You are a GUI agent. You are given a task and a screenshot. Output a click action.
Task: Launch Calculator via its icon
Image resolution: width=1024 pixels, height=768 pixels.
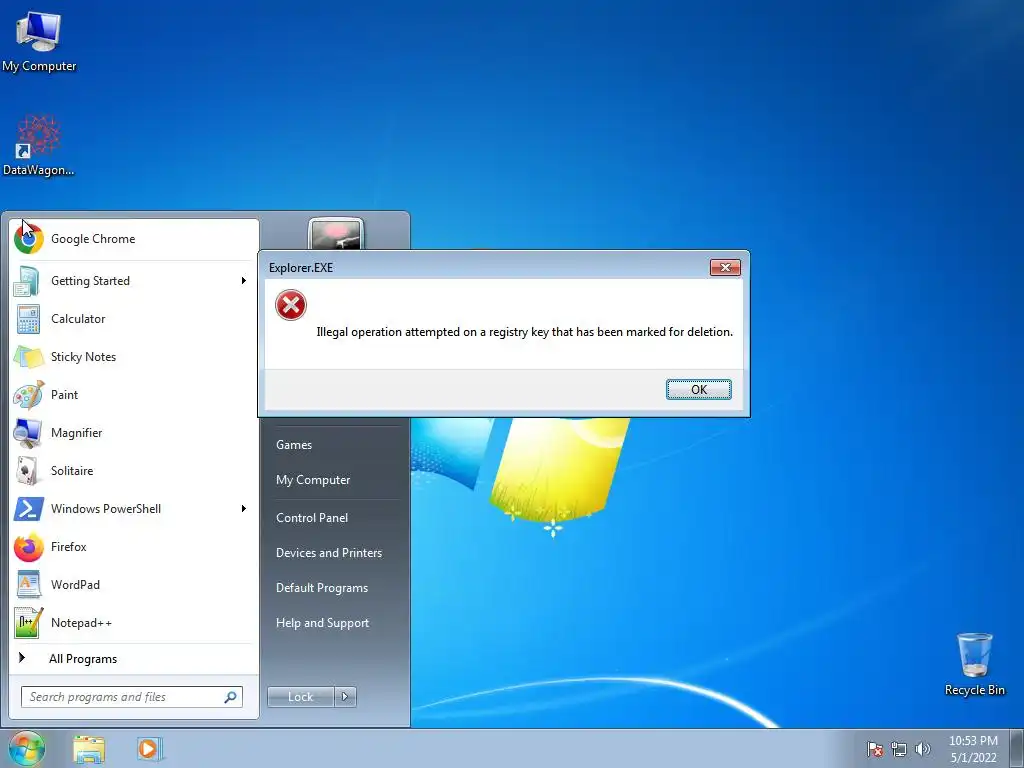click(x=28, y=319)
